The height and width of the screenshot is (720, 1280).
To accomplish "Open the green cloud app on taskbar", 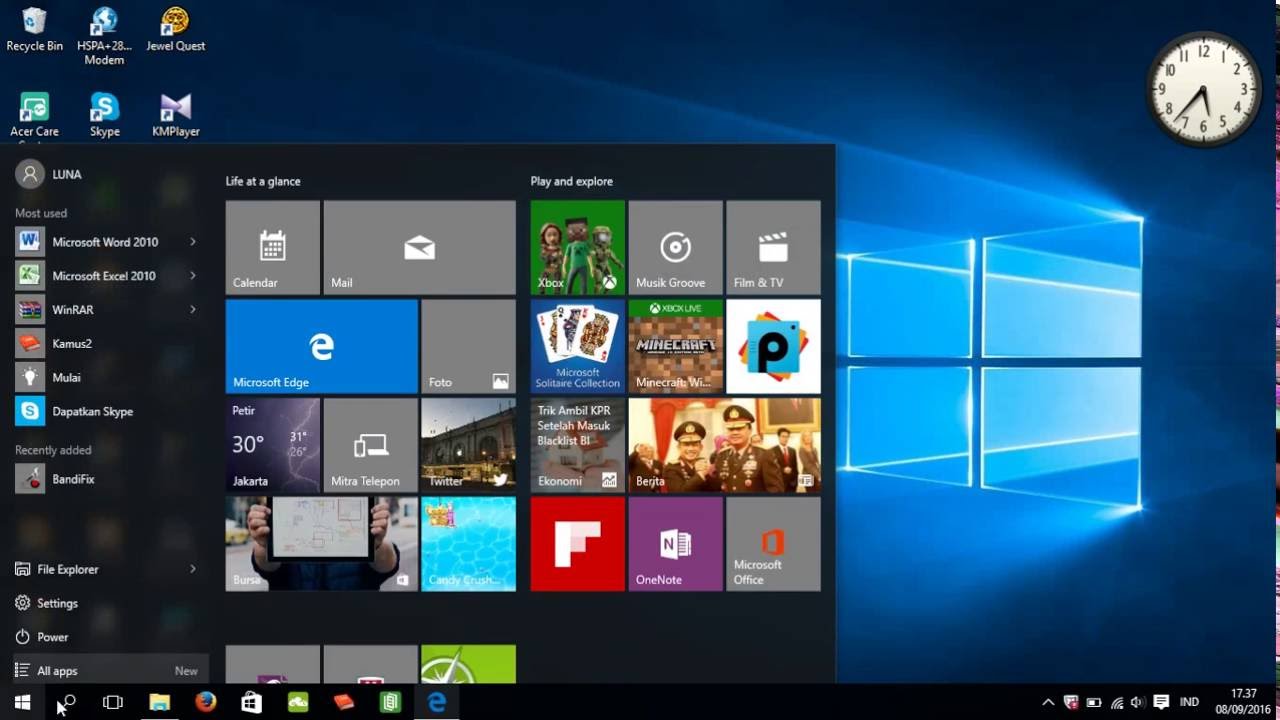I will click(298, 703).
